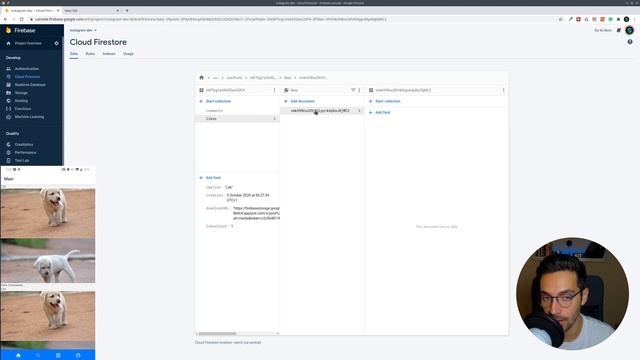Viewport: 640px width, 360px height.
Task: Click the likes breadcrumb
Action: pyautogui.click(x=288, y=78)
